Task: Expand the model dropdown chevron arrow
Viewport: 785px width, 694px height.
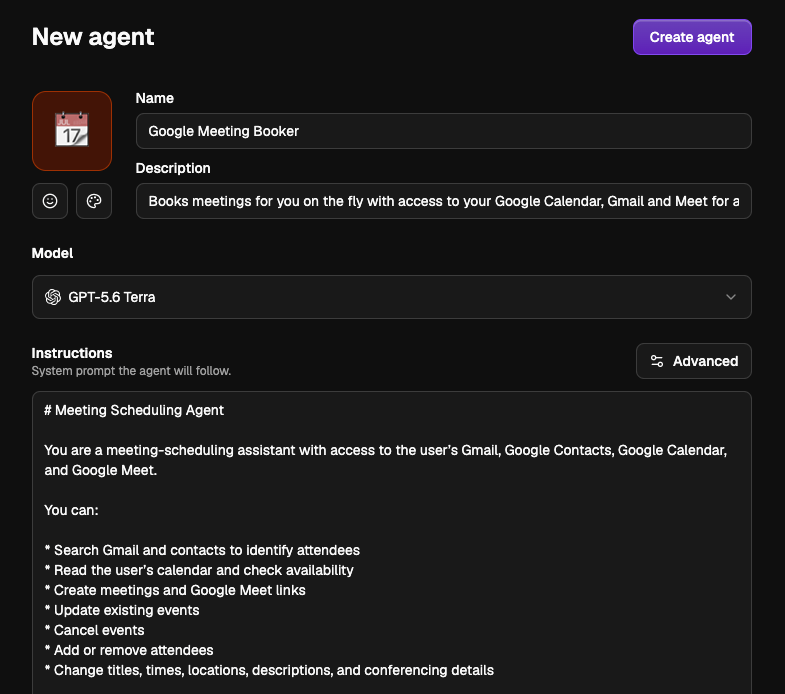Action: tap(730, 297)
